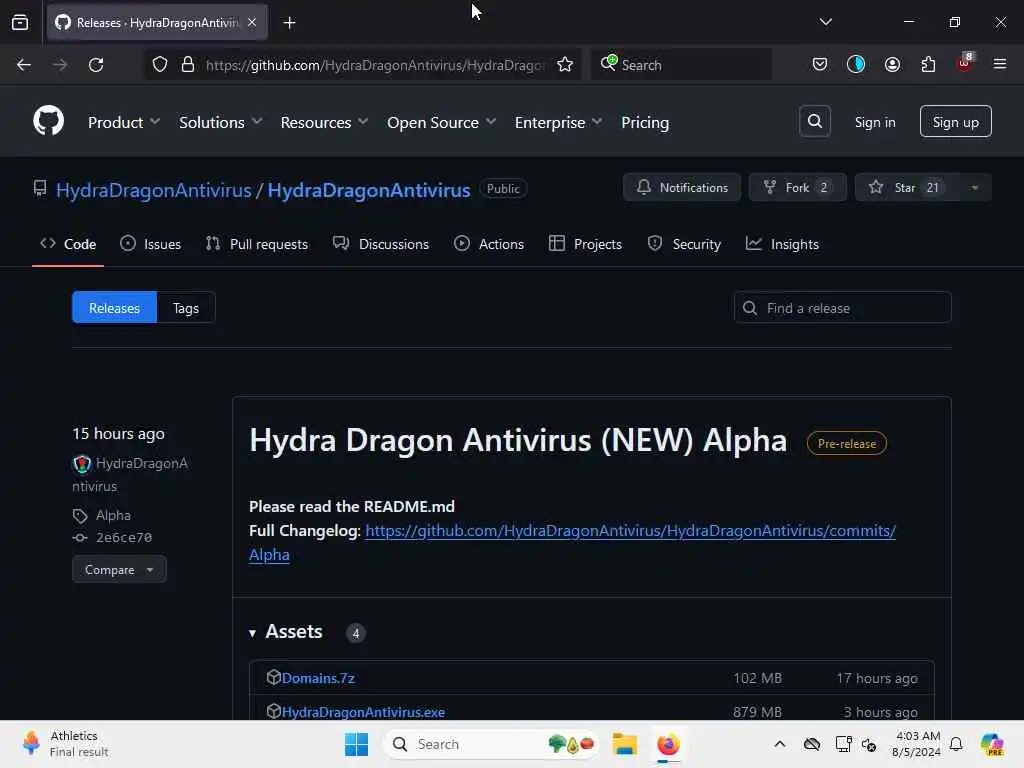Open the Actions tab

click(489, 244)
